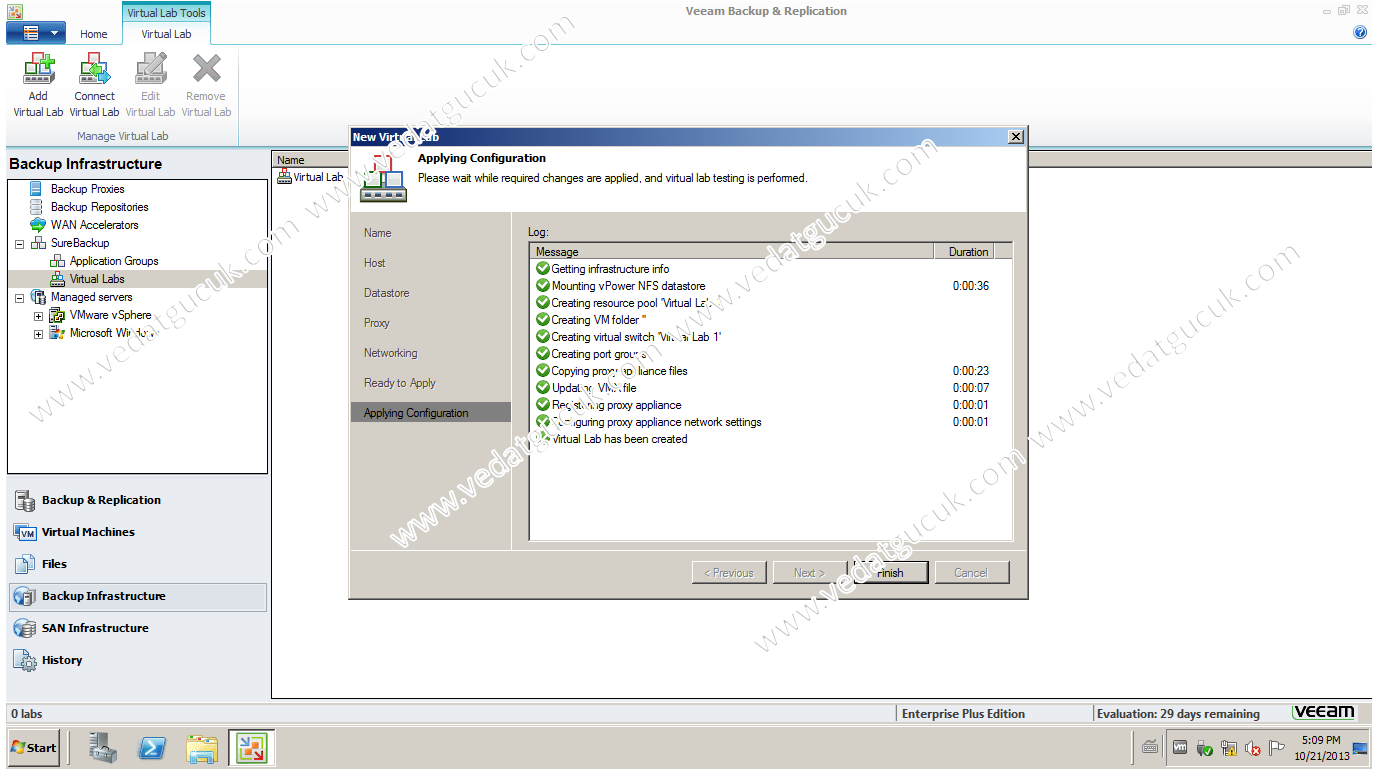
Task: Open SAN Infrastructure navigation pane
Action: [138, 628]
